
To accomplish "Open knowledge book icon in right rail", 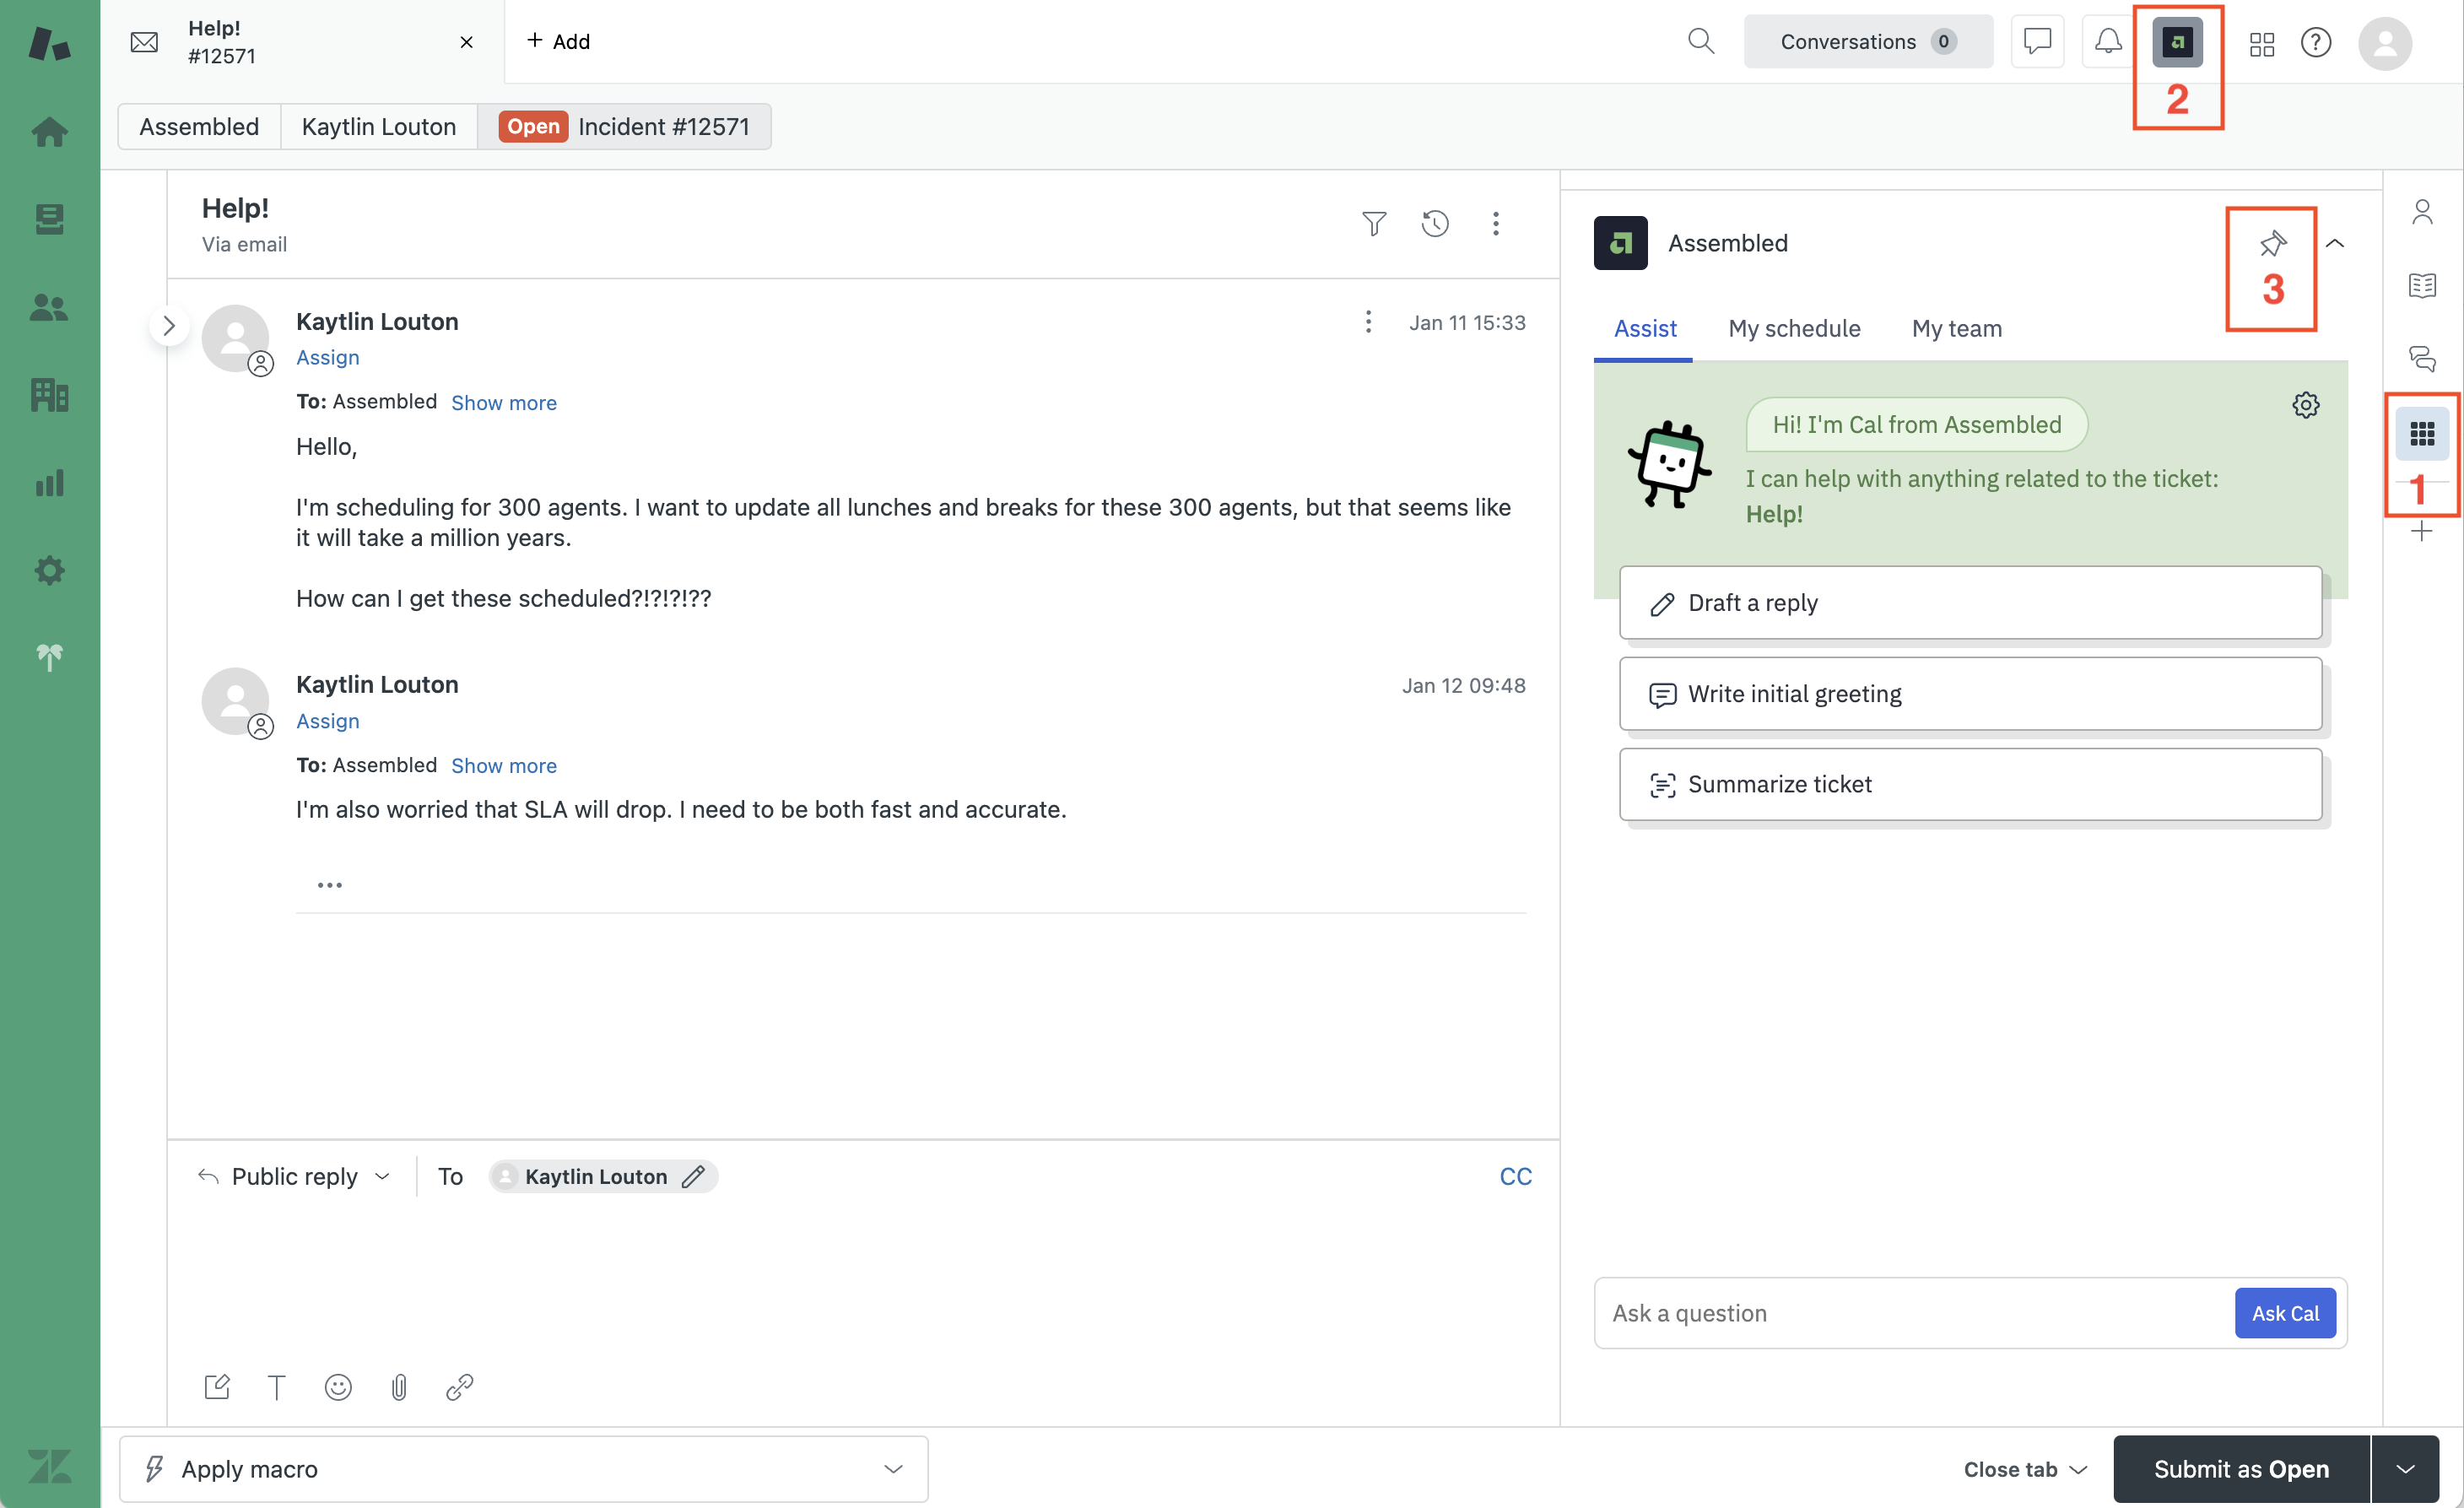I will [2422, 286].
